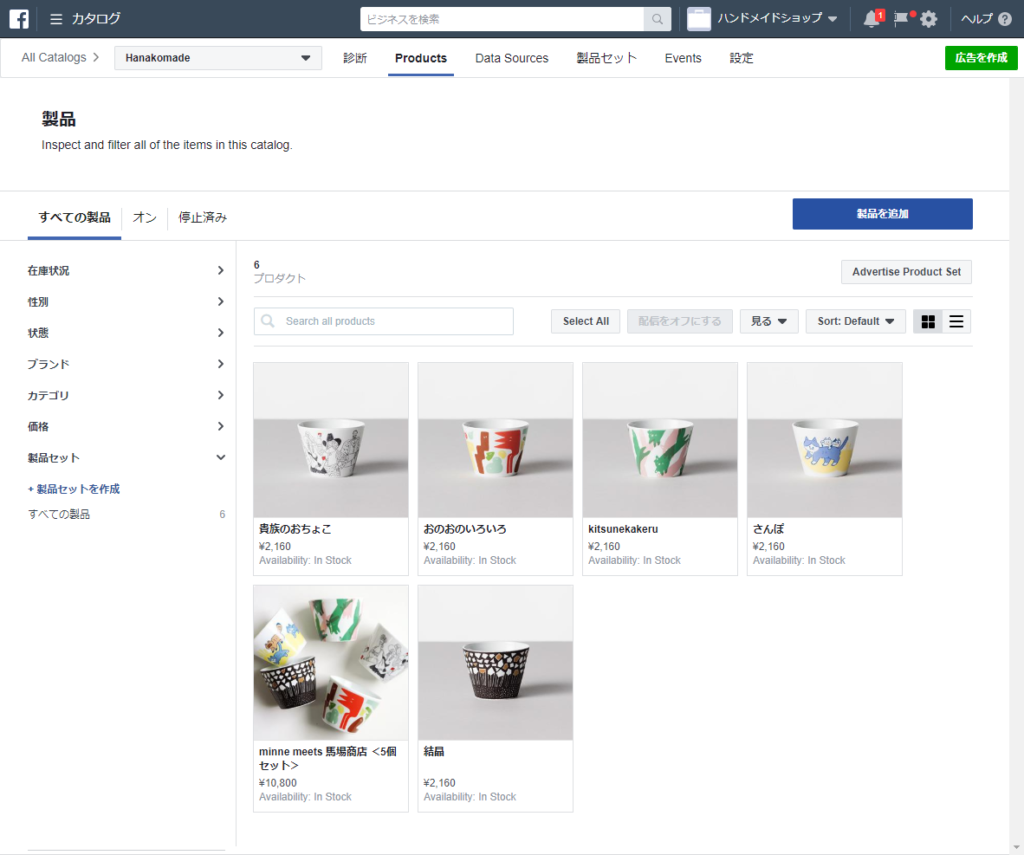1024x855 pixels.
Task: Open the ハンドメイドショップ account dropdown
Action: click(x=777, y=18)
